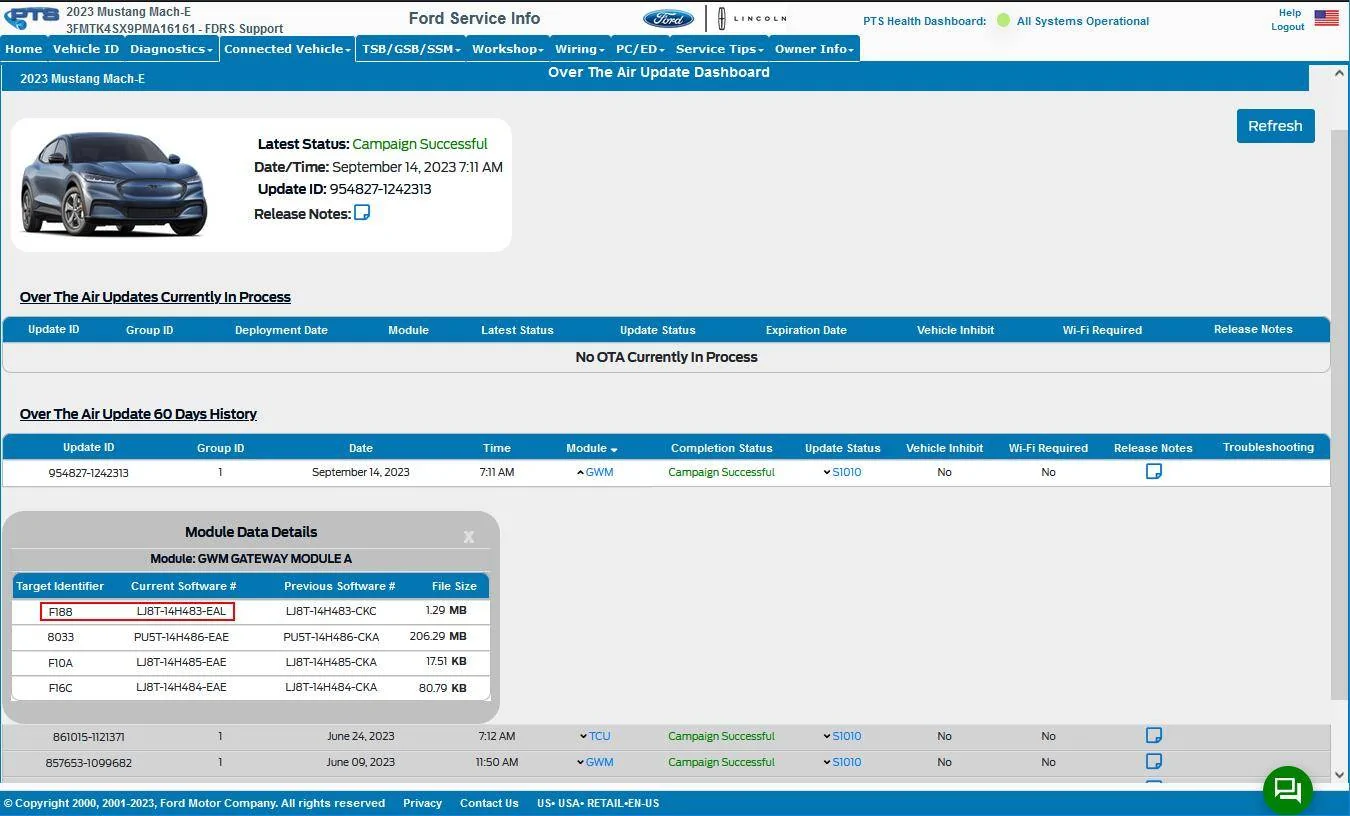Open the green chat support bubble
This screenshot has height=816, width=1350.
(x=1287, y=790)
